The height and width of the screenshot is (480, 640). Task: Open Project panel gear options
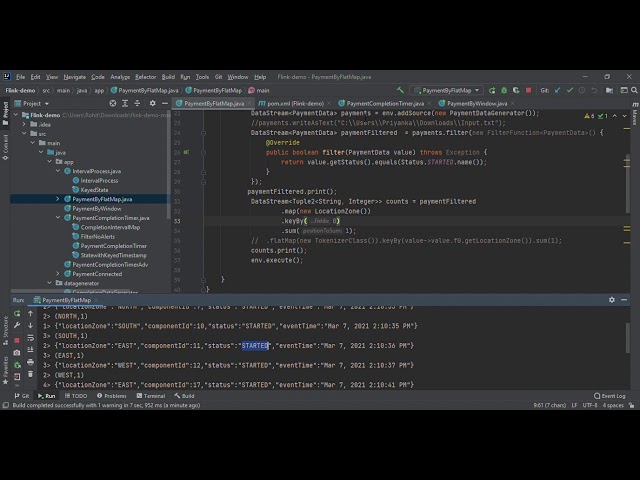[152, 103]
